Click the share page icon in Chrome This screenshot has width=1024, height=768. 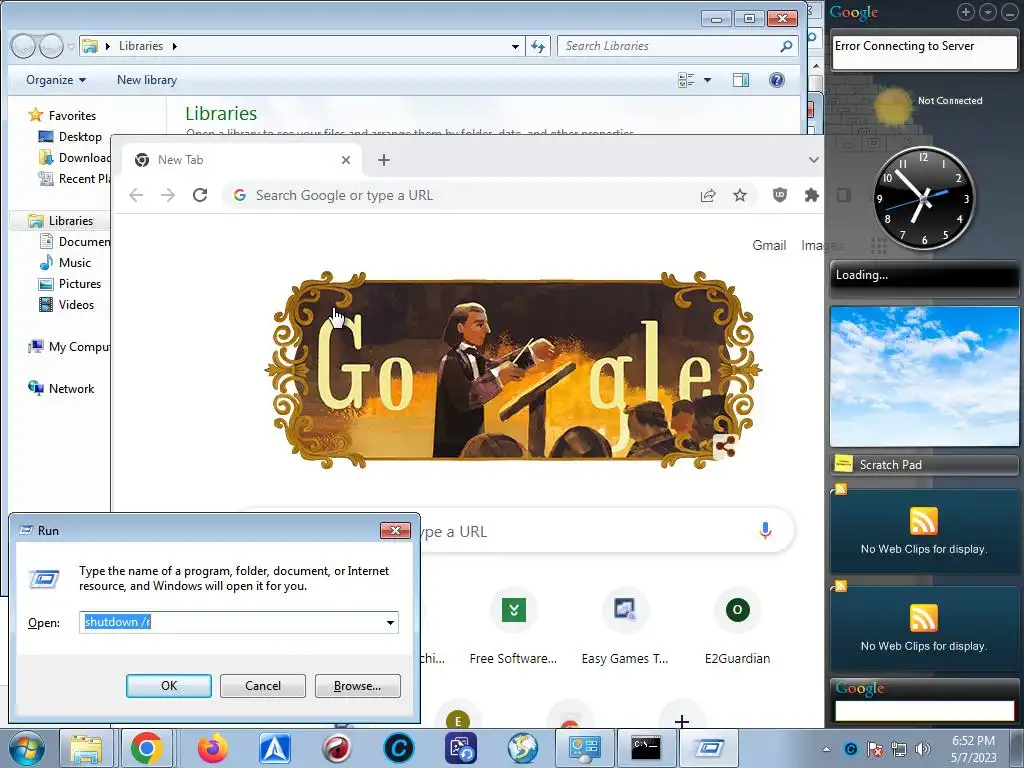708,195
